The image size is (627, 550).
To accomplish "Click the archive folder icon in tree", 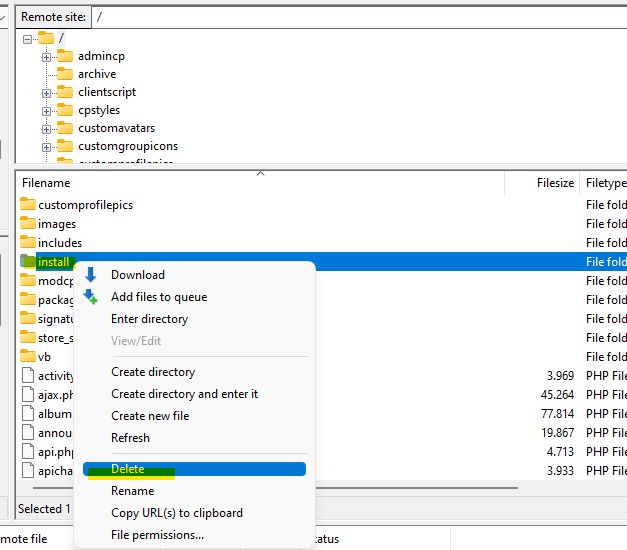I will [x=65, y=74].
